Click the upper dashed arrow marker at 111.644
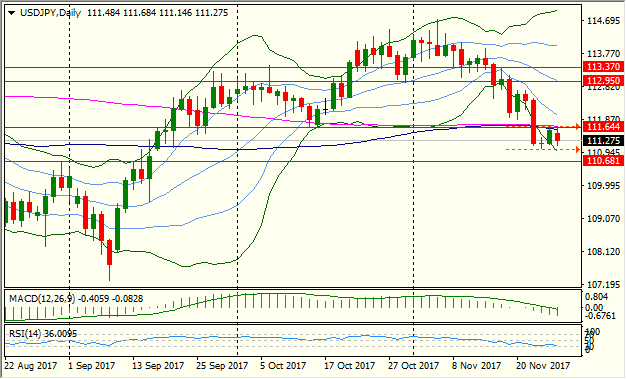 (577, 127)
